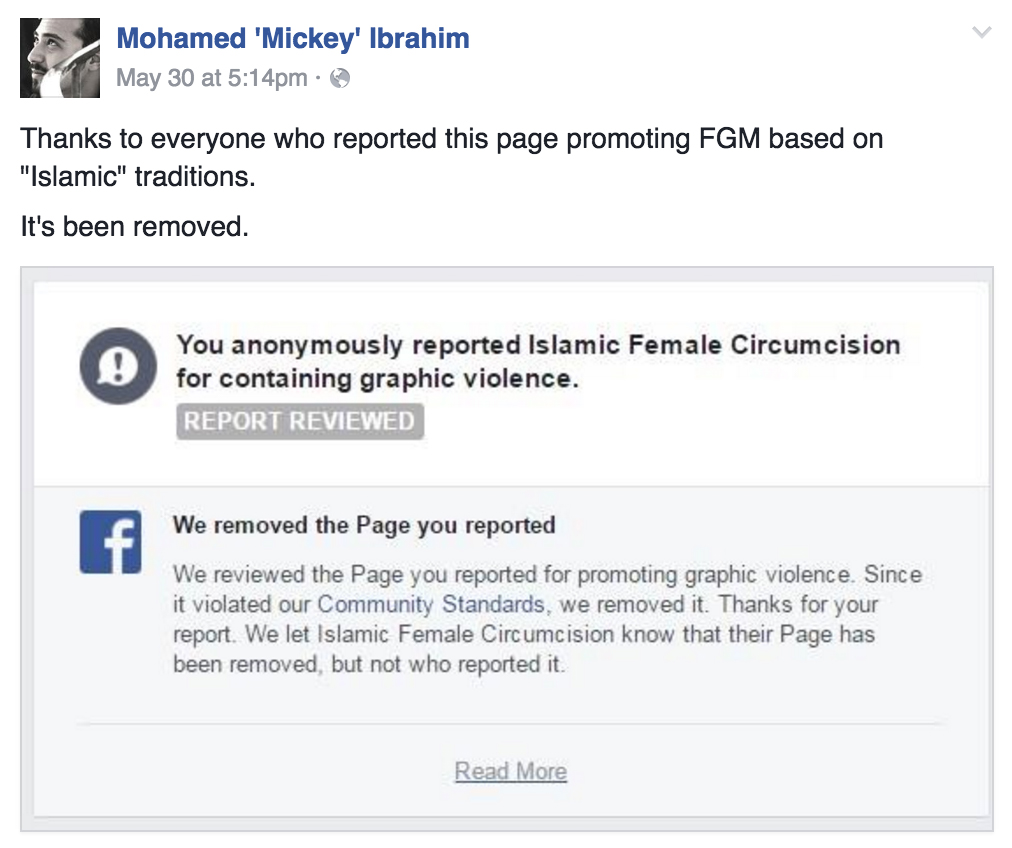
Task: Click "Islamic Female Circumcision" in the gray paragraph
Action: pyautogui.click(x=465, y=634)
